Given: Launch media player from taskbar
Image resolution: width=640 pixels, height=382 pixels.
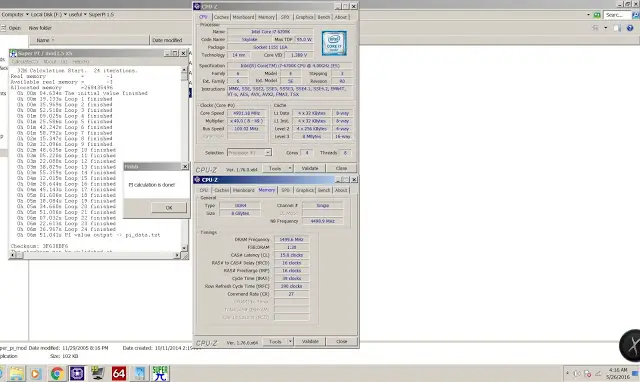Looking at the screenshot, I should 36,373.
